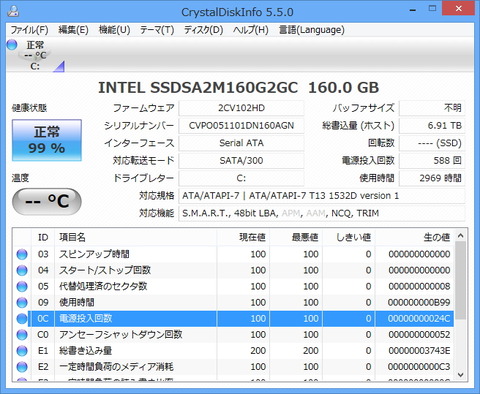Click the scrollbar up arrow in attribute list

point(461,236)
